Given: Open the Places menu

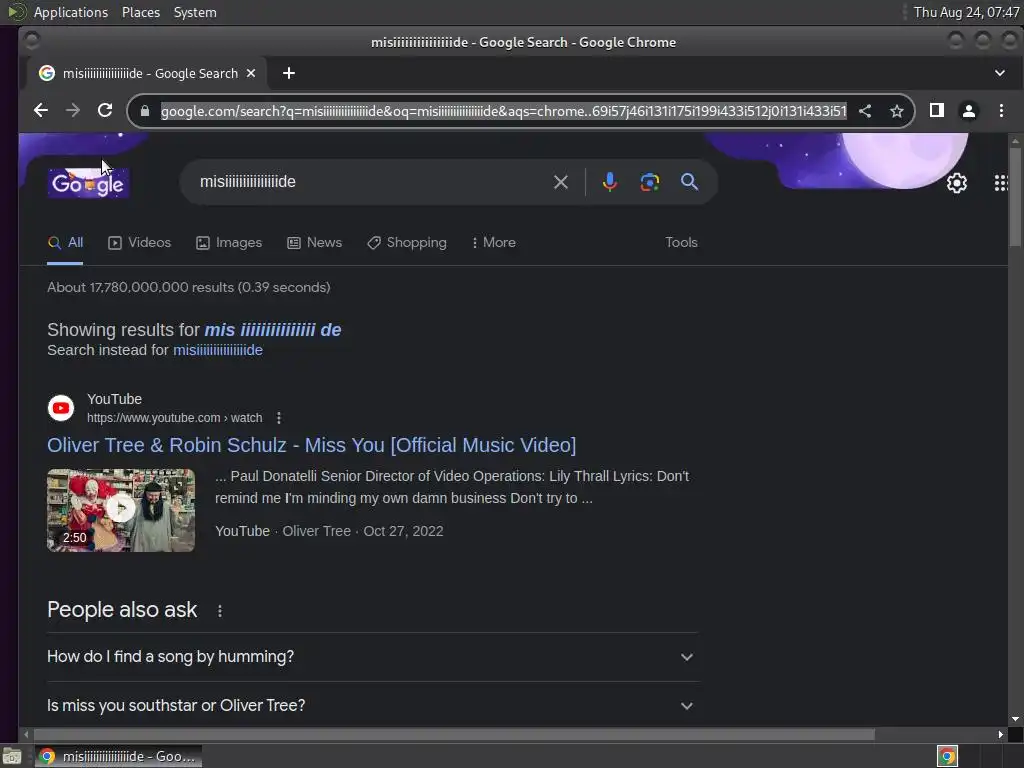Looking at the screenshot, I should coord(140,12).
